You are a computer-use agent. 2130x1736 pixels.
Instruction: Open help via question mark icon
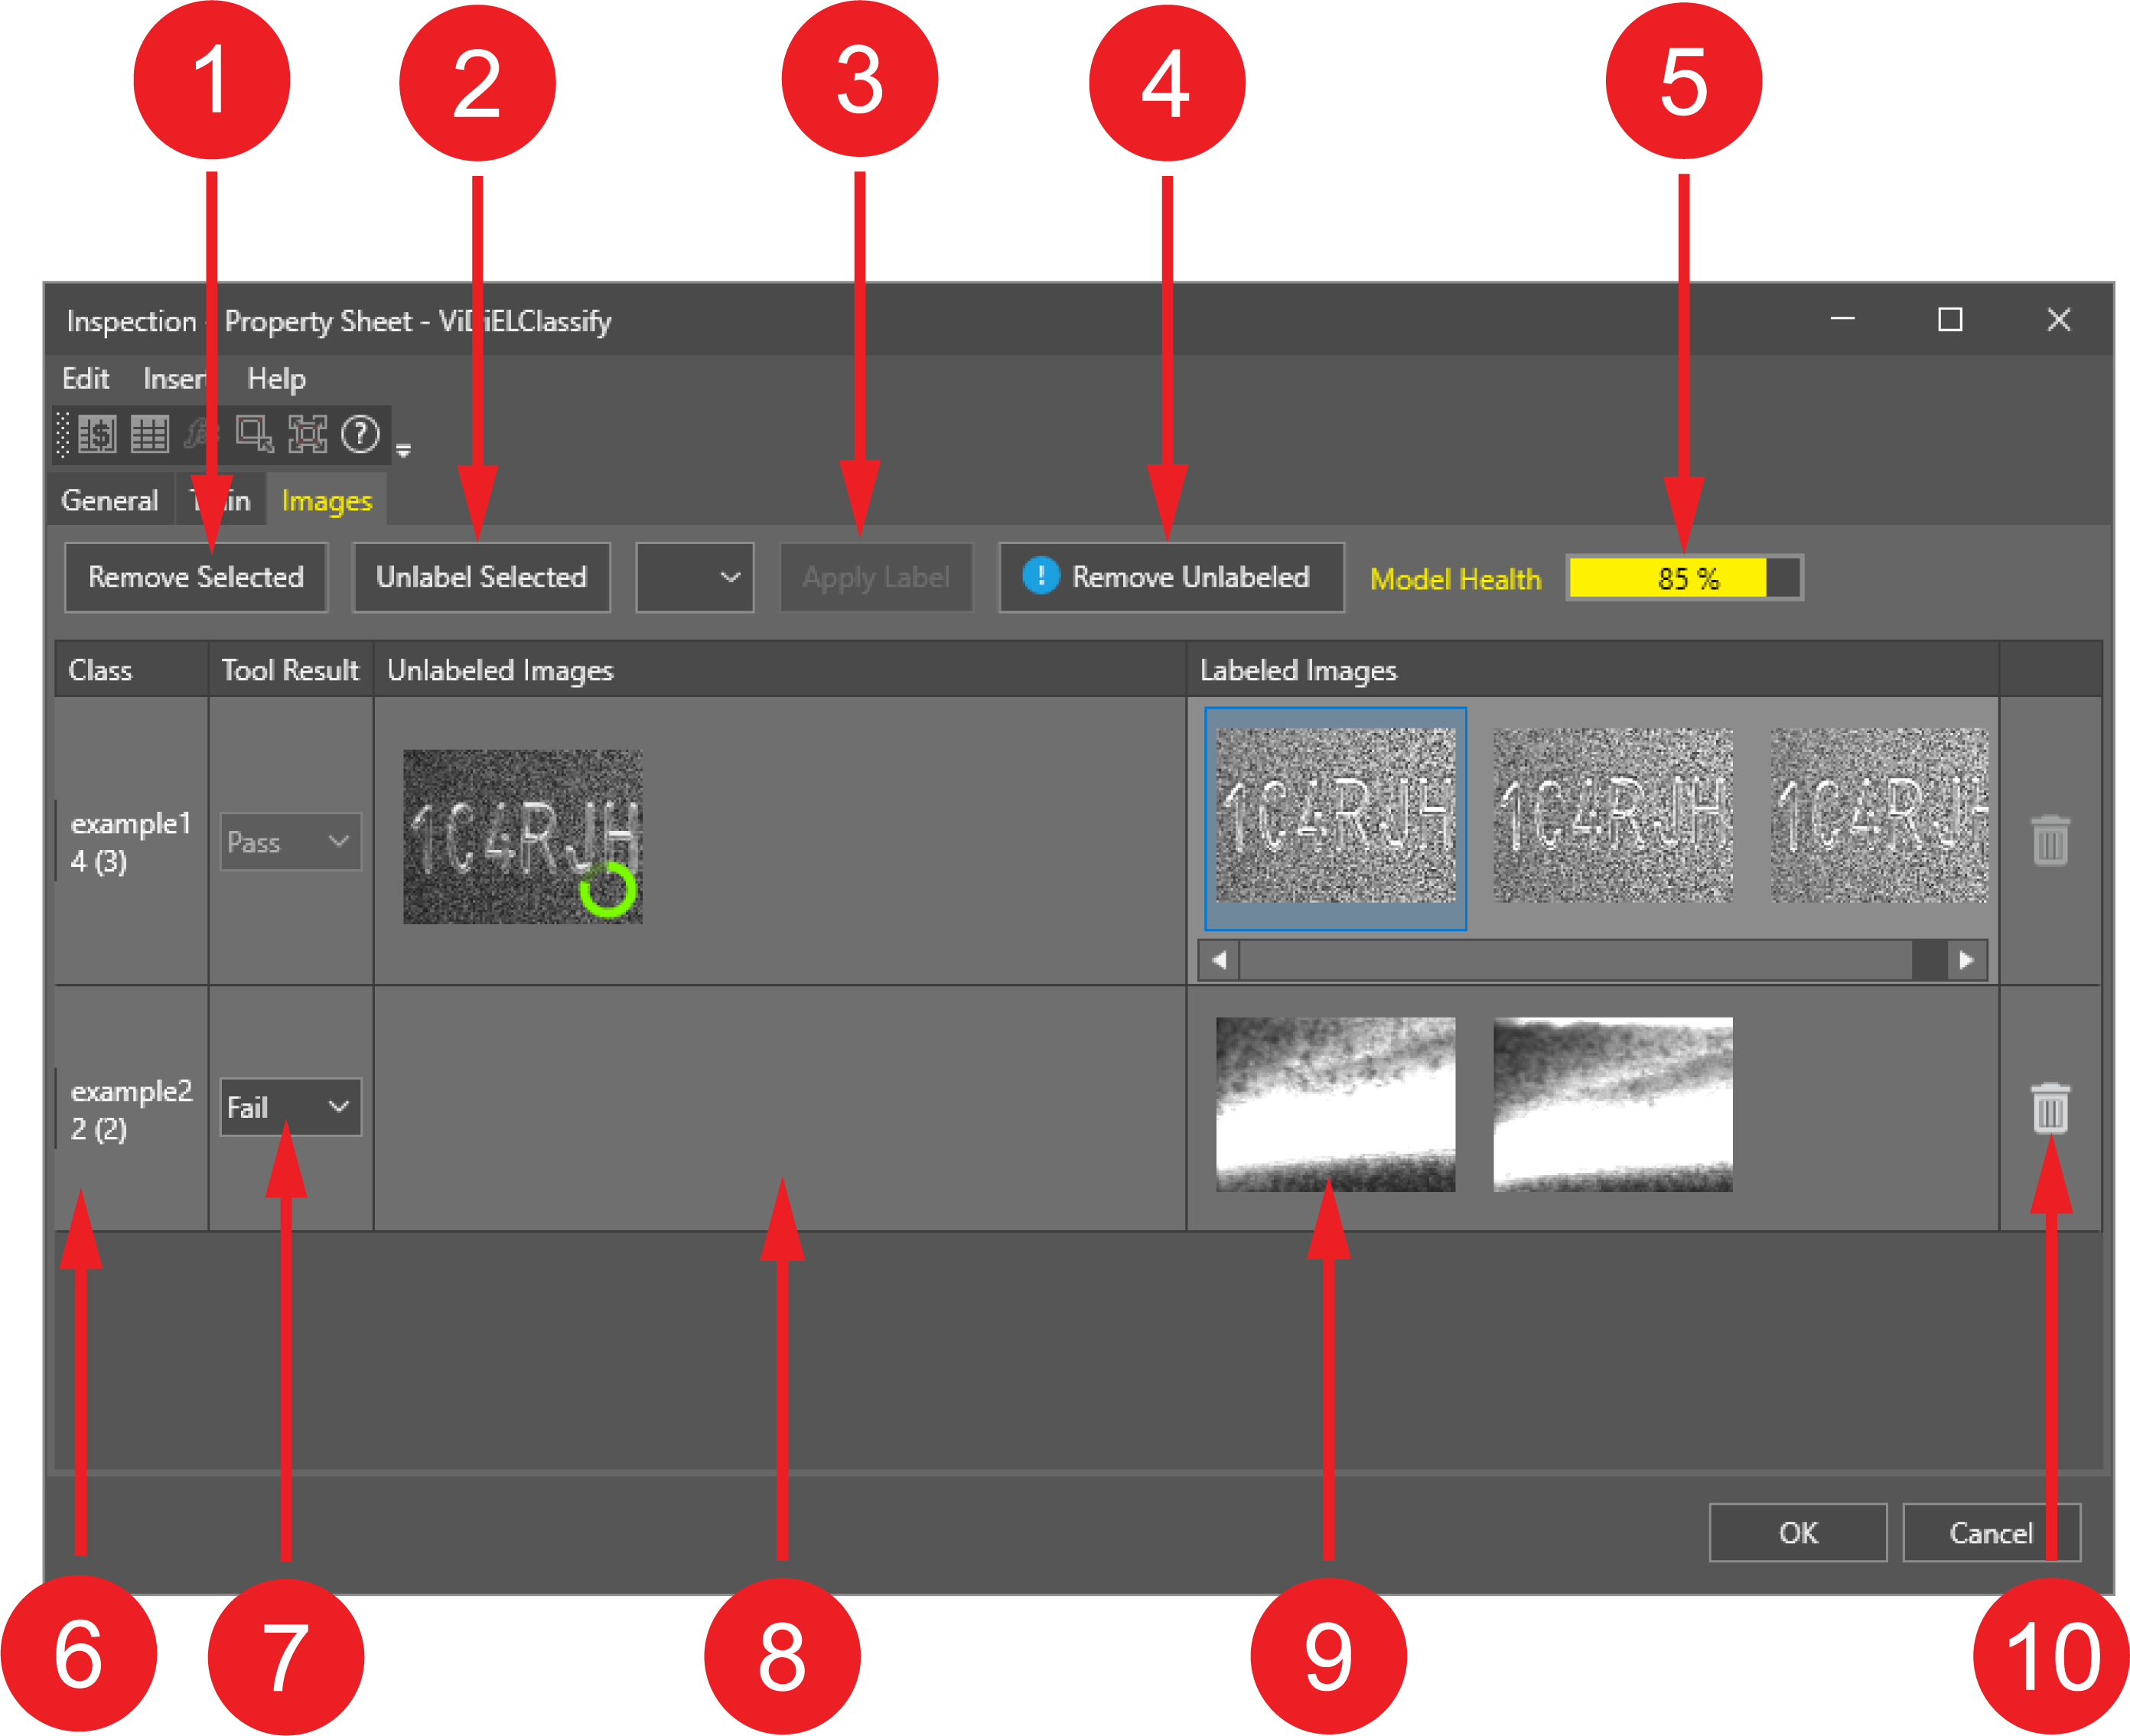(x=361, y=435)
